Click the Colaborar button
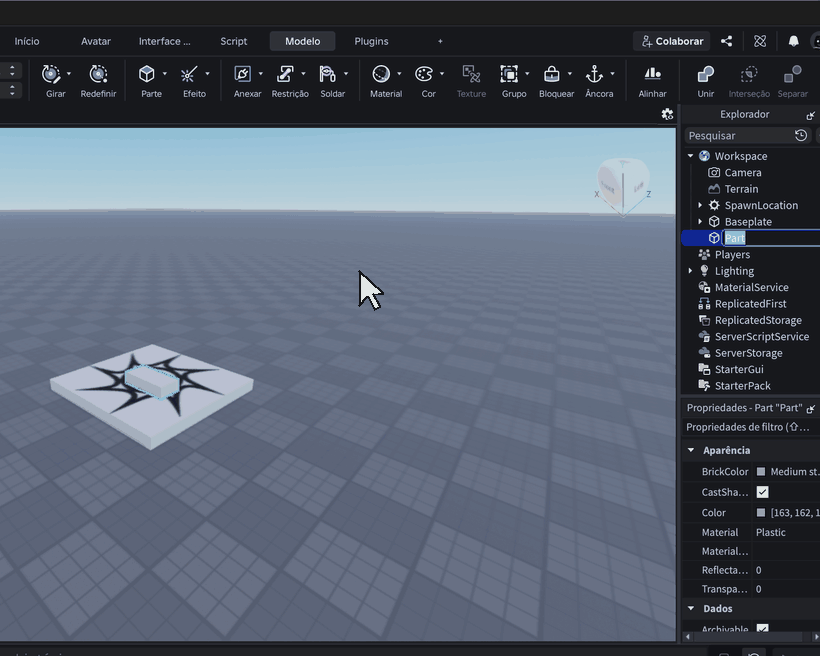The height and width of the screenshot is (656, 820). point(672,41)
